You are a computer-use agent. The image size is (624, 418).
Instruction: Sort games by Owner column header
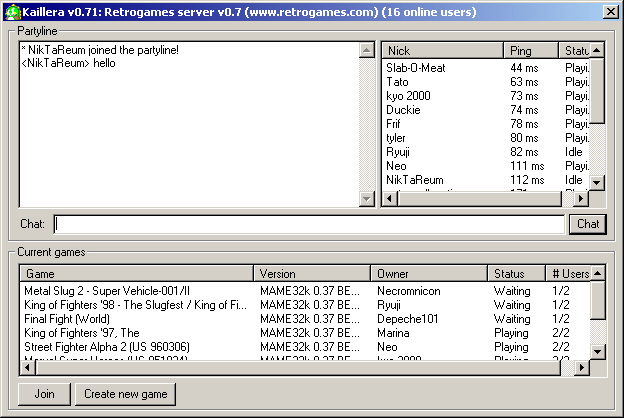[429, 274]
